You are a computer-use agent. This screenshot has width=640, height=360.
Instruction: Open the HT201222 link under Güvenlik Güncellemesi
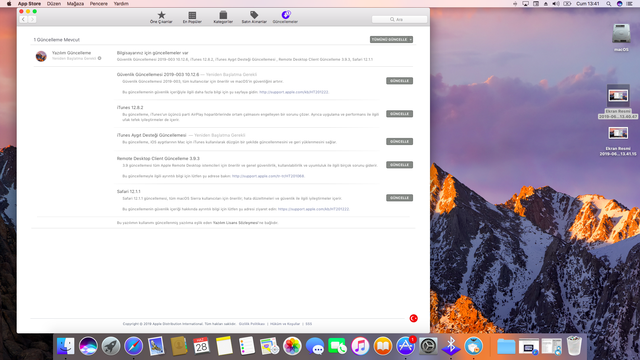click(294, 92)
